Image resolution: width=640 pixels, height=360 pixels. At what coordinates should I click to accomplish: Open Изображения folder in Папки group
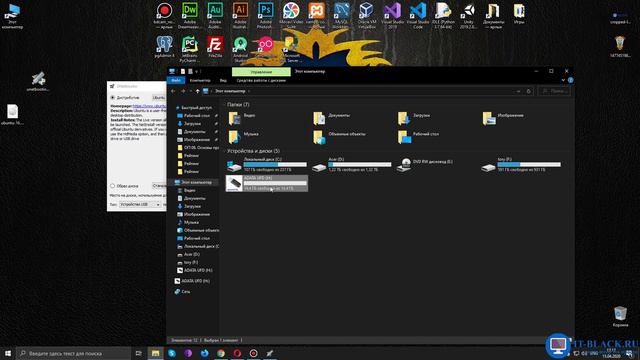pyautogui.click(x=502, y=118)
